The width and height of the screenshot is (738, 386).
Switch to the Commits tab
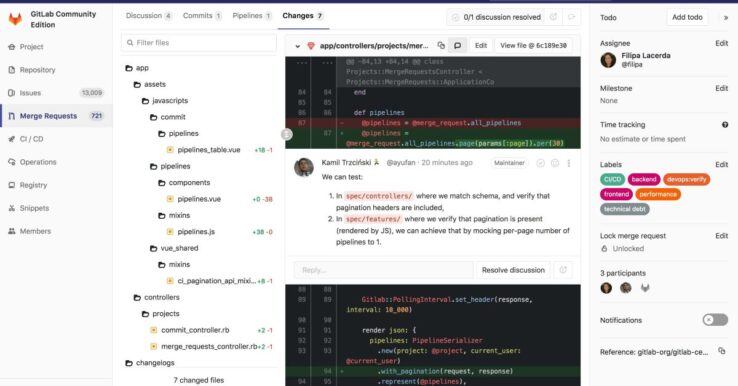tap(202, 16)
